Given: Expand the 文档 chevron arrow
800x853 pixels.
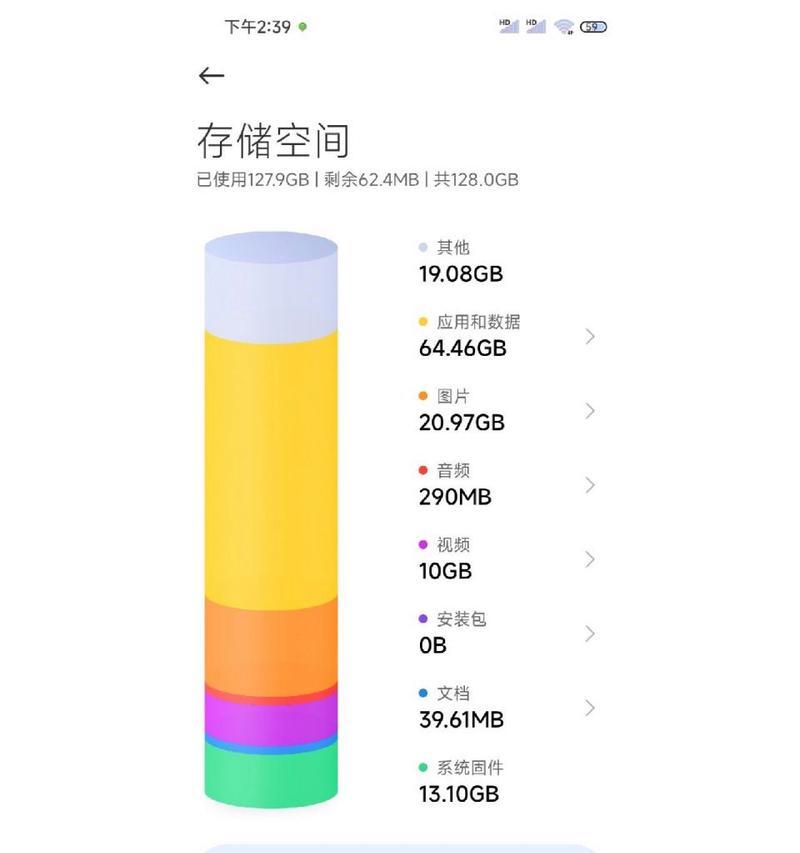Looking at the screenshot, I should click(x=590, y=708).
